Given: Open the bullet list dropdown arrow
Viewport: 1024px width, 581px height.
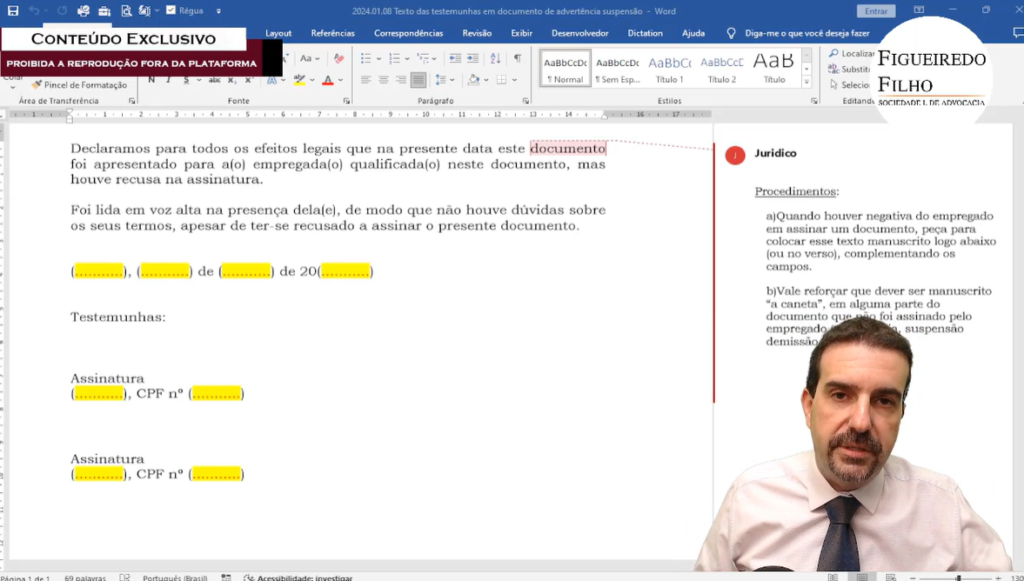Looking at the screenshot, I should [x=379, y=59].
